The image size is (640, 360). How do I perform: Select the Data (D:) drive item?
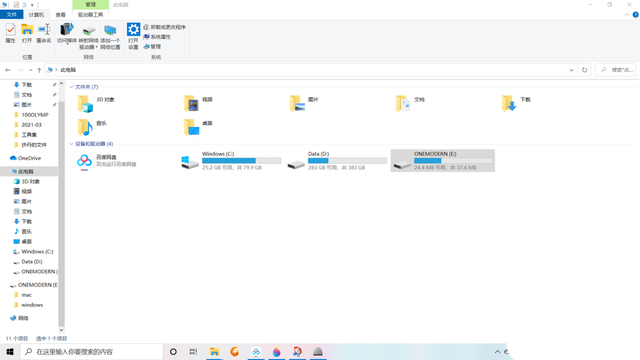pyautogui.click(x=337, y=160)
